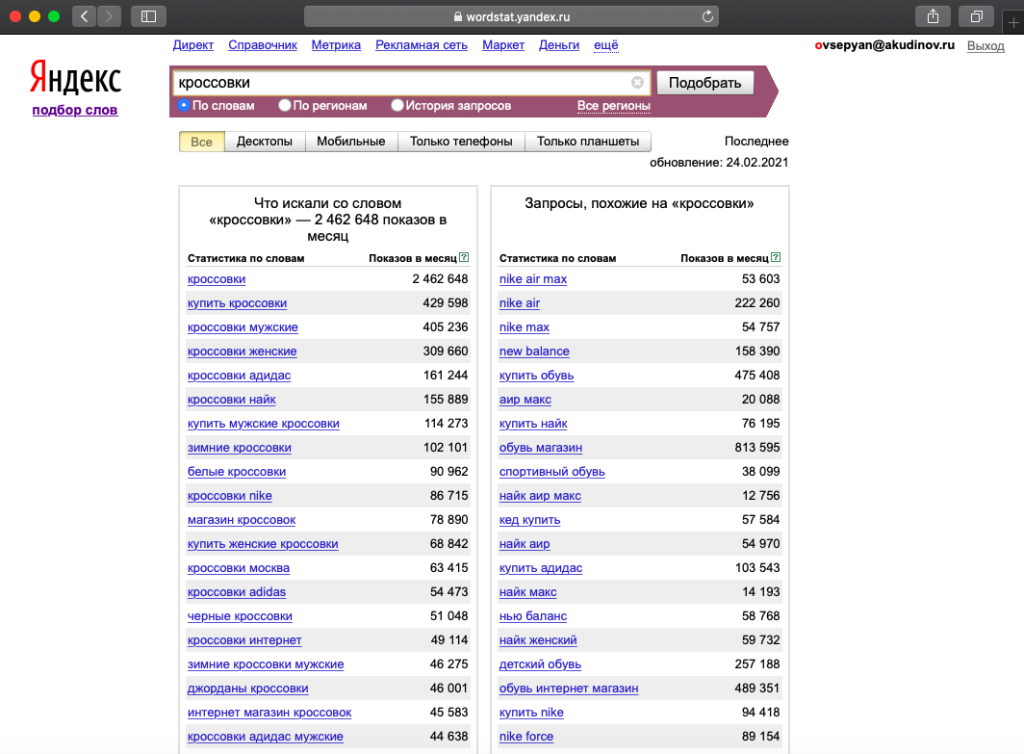Select the 'По регионам' radio button

tap(284, 105)
